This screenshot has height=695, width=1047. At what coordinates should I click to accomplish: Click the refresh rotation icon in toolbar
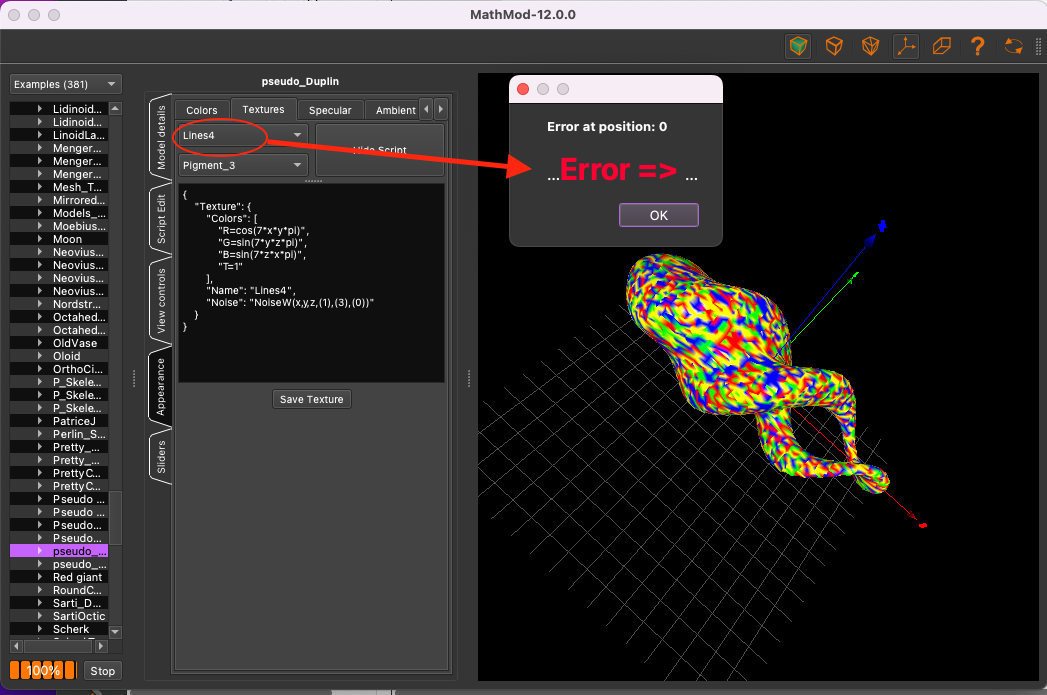click(x=1013, y=46)
